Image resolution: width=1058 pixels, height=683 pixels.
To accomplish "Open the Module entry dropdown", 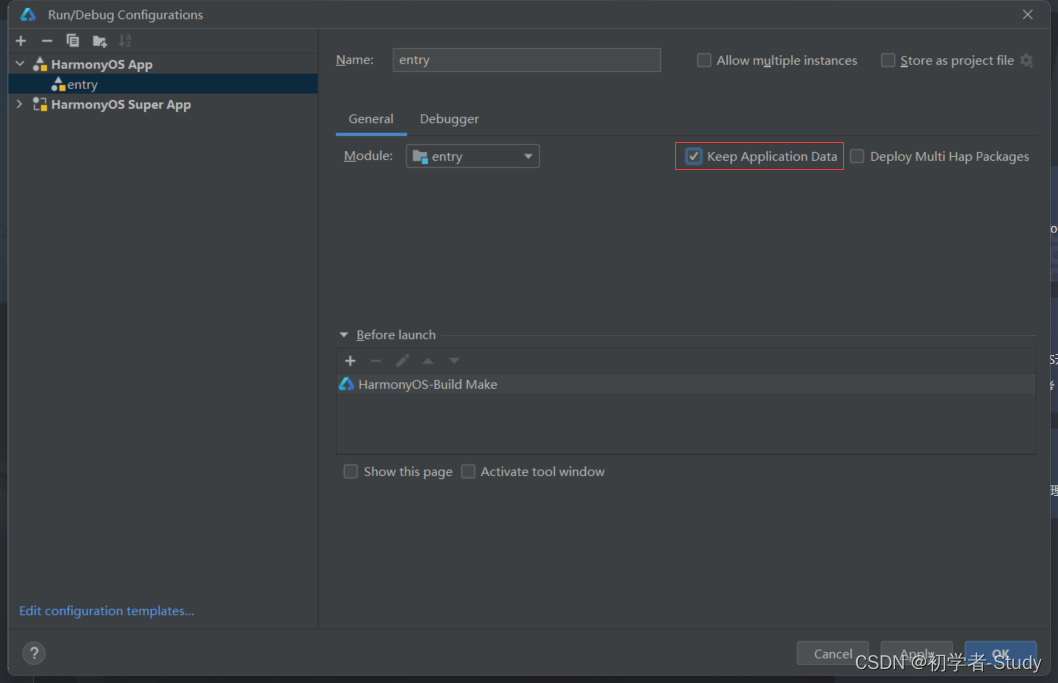I will coord(472,156).
